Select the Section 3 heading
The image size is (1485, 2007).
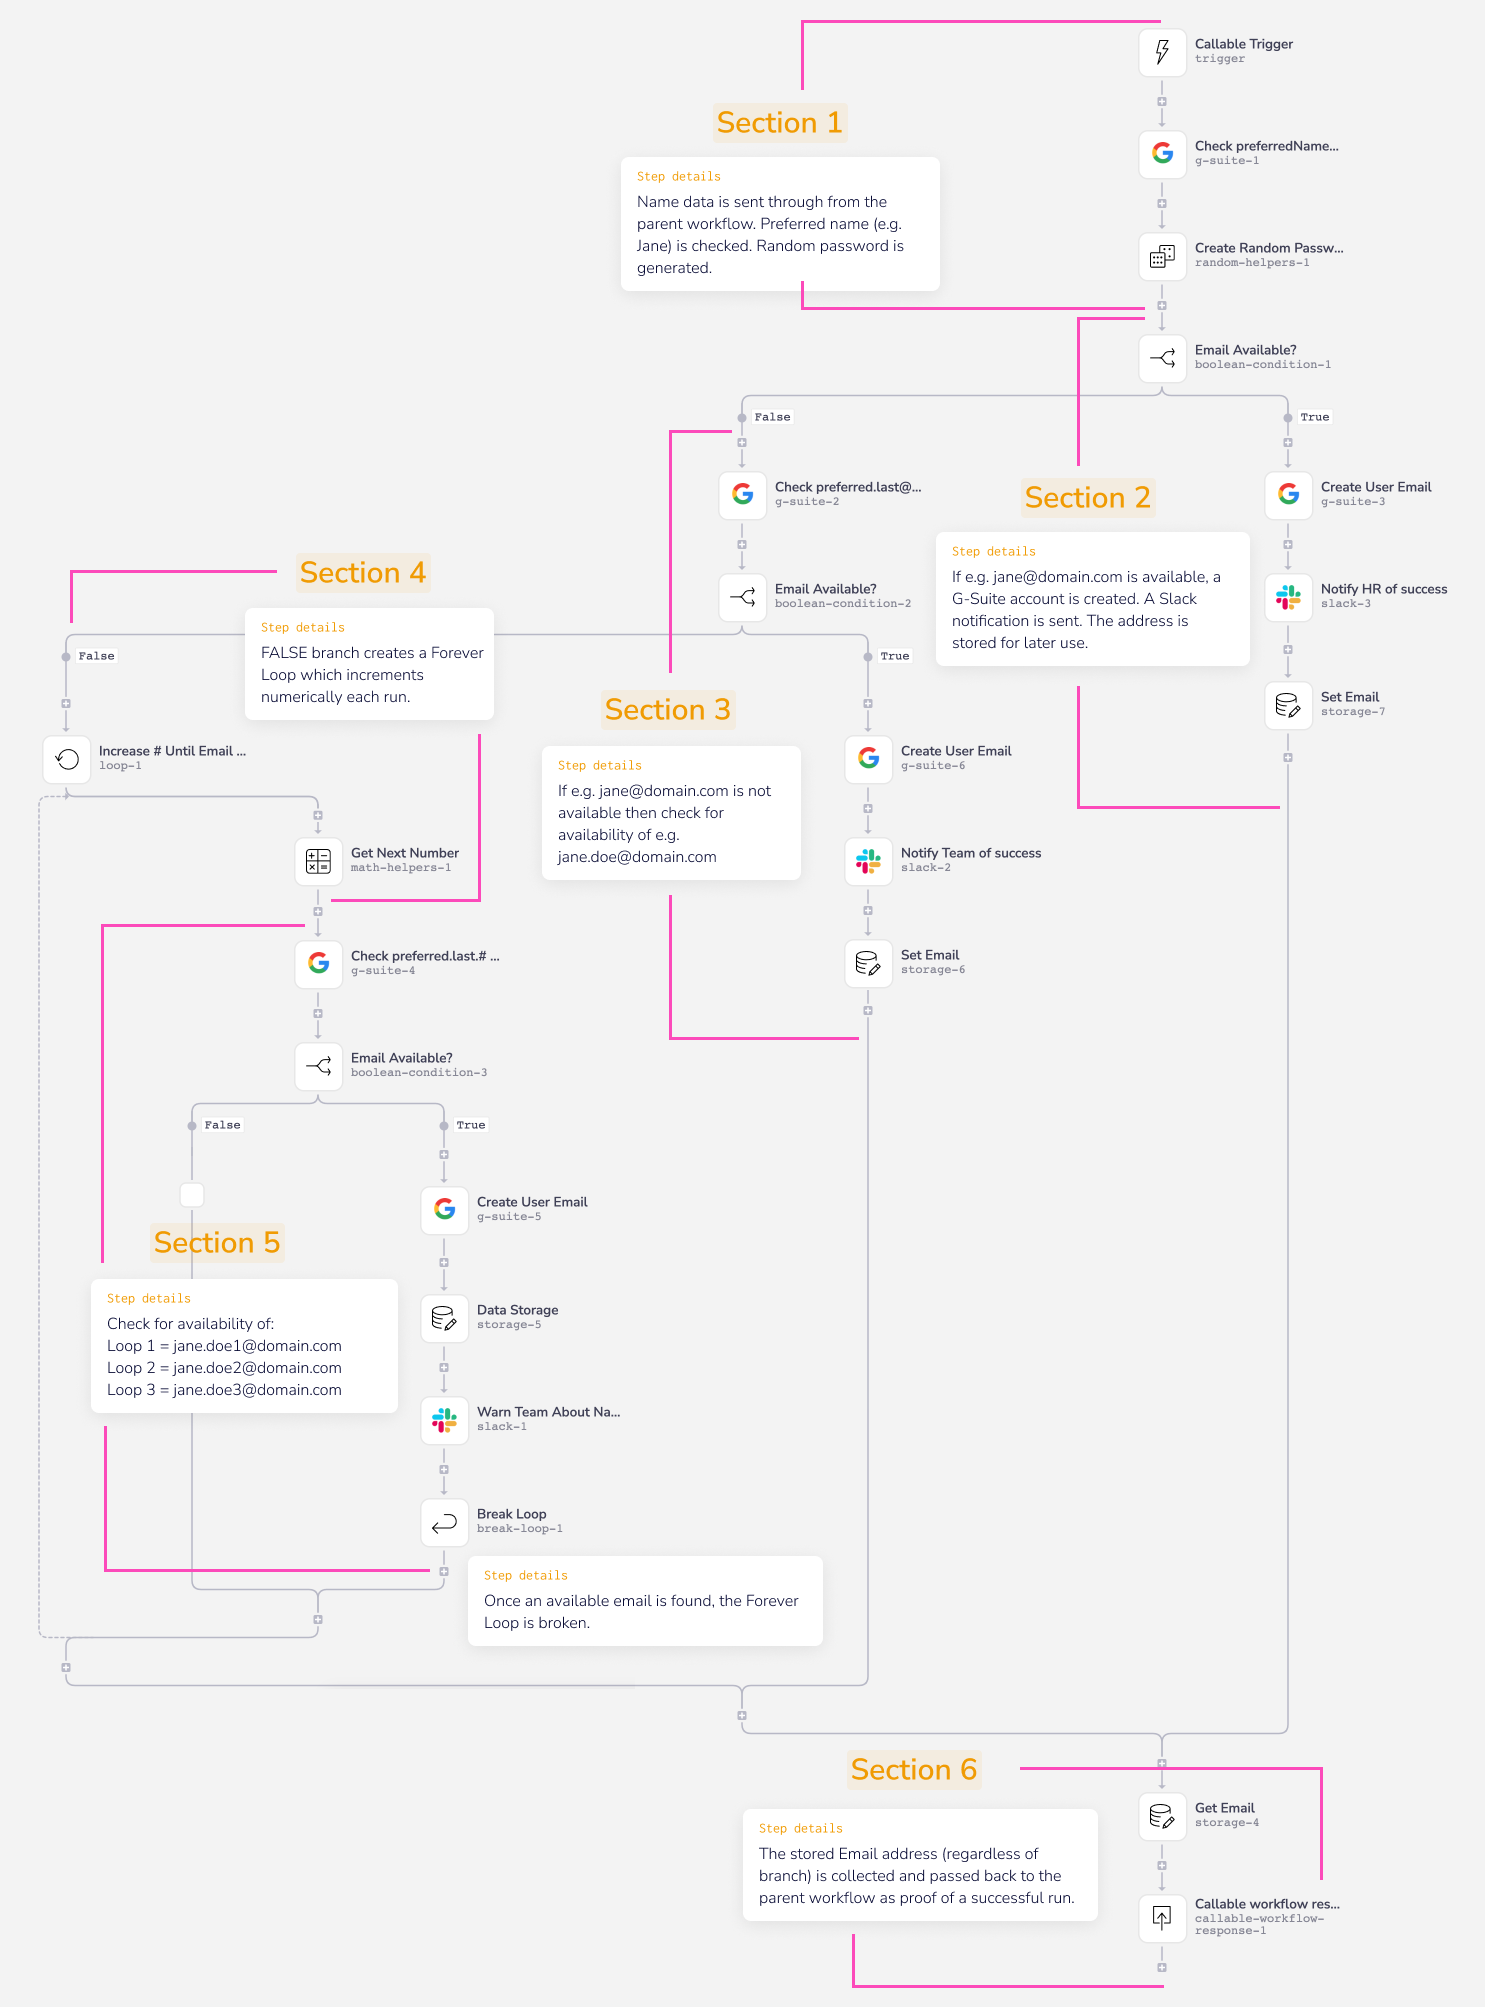click(x=668, y=710)
